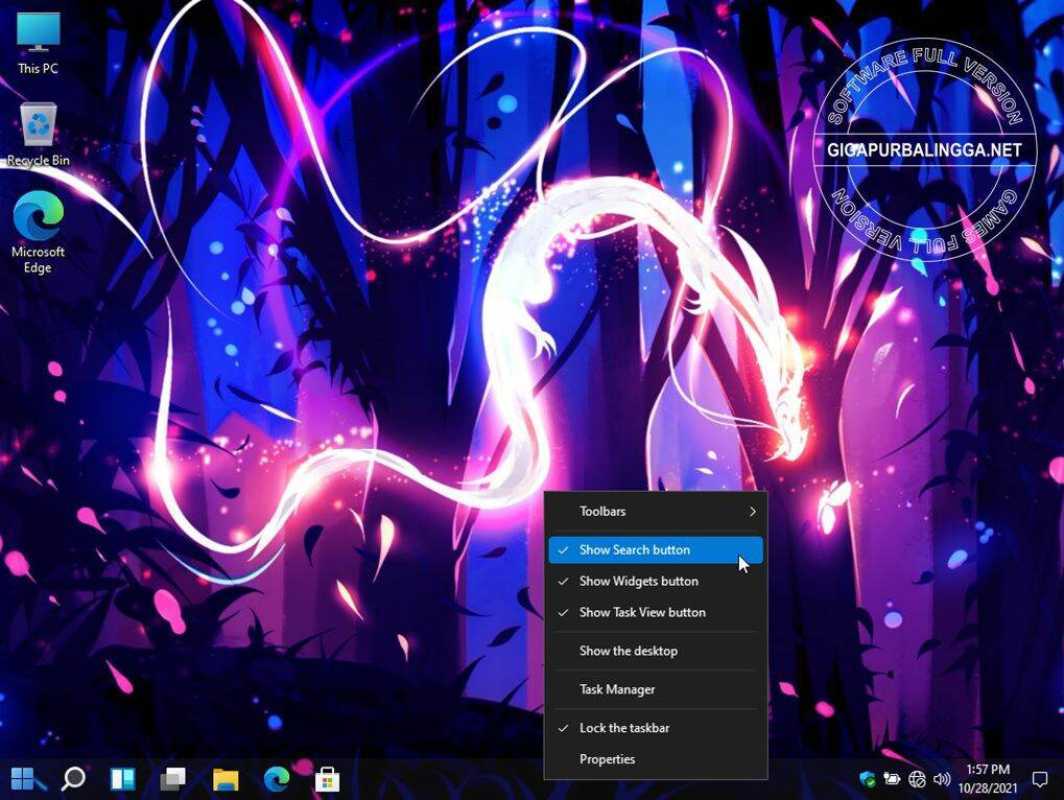Open the Start menu
This screenshot has width=1064, height=800.
(x=20, y=777)
